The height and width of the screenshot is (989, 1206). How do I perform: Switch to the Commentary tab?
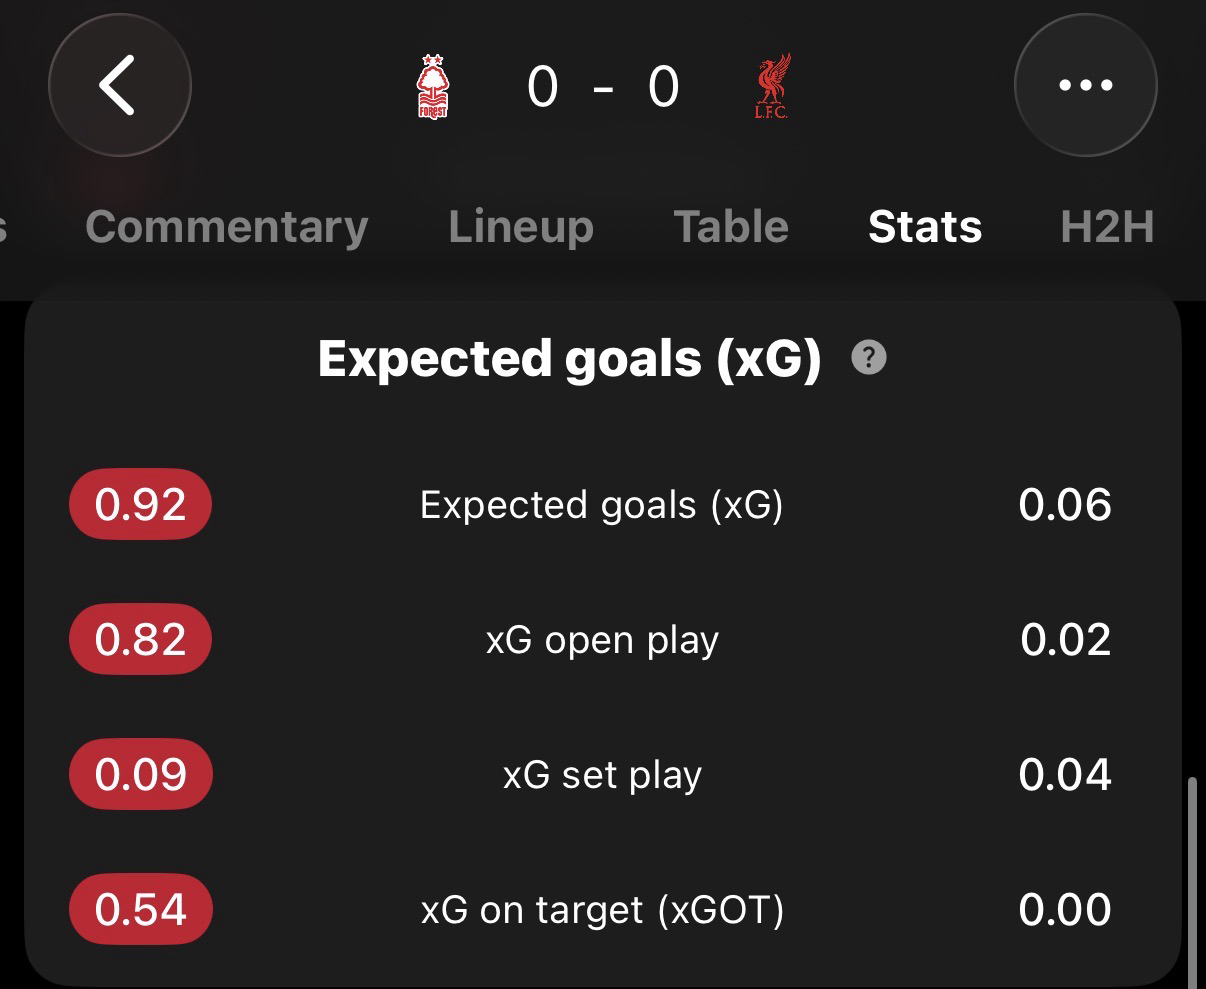(227, 227)
